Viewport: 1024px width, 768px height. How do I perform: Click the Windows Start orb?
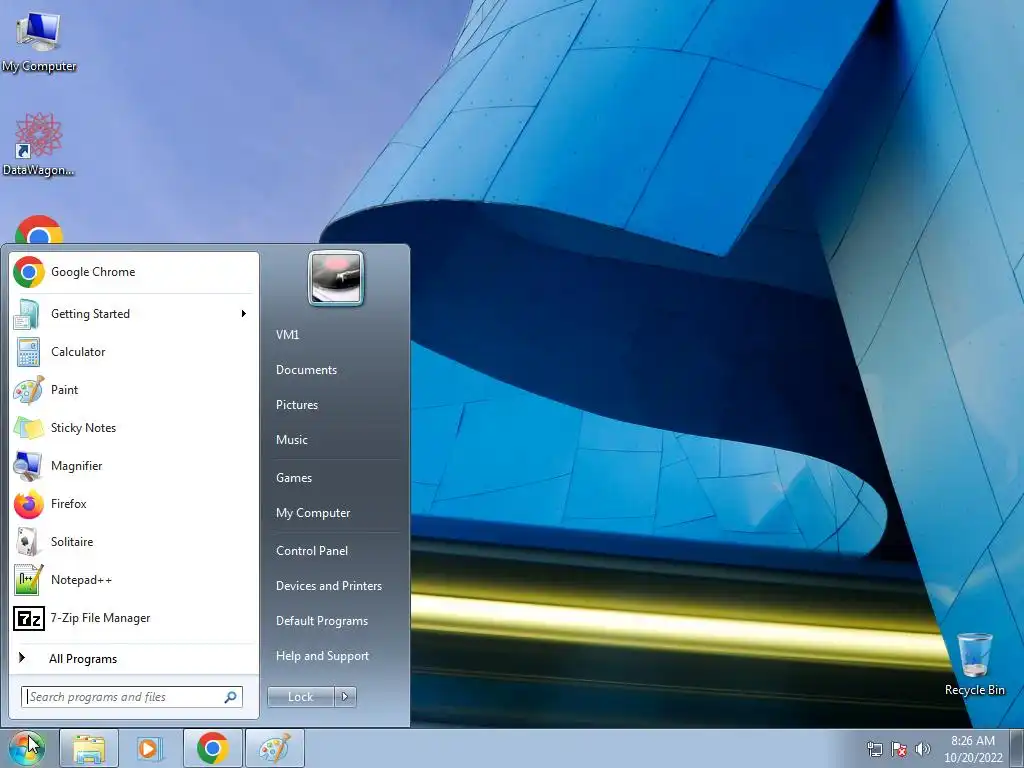pyautogui.click(x=27, y=748)
